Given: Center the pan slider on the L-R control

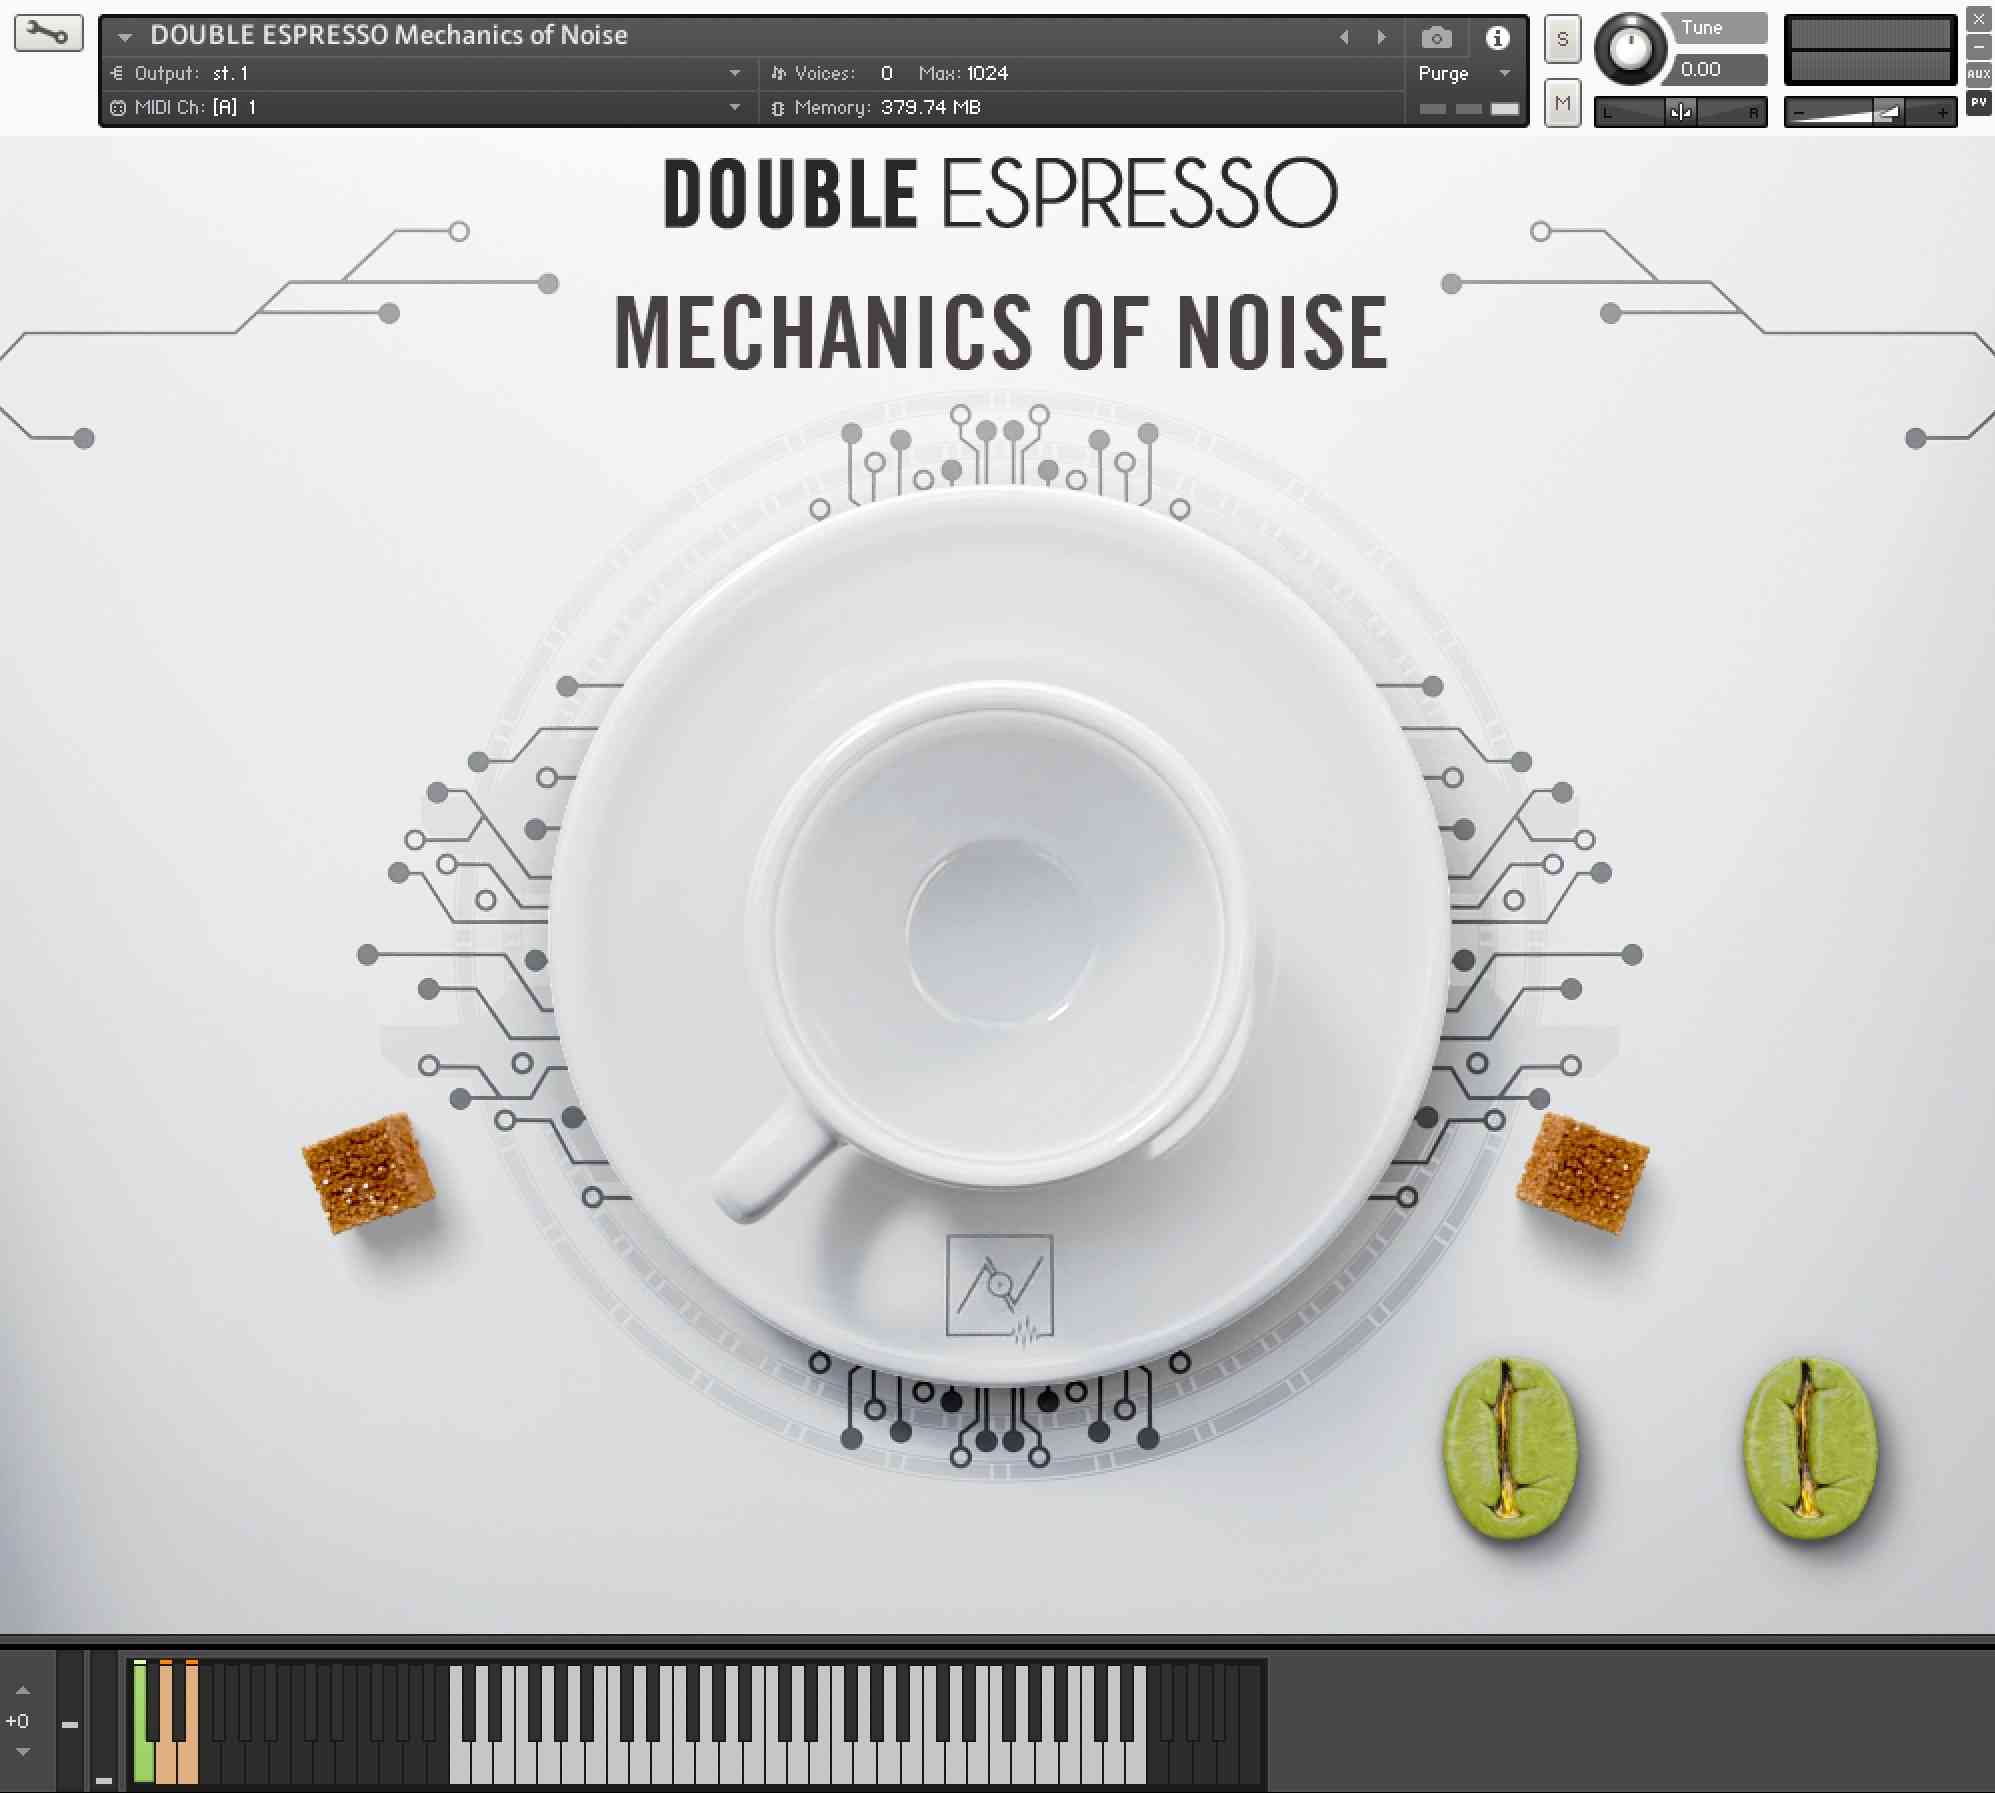Looking at the screenshot, I should tap(1683, 111).
